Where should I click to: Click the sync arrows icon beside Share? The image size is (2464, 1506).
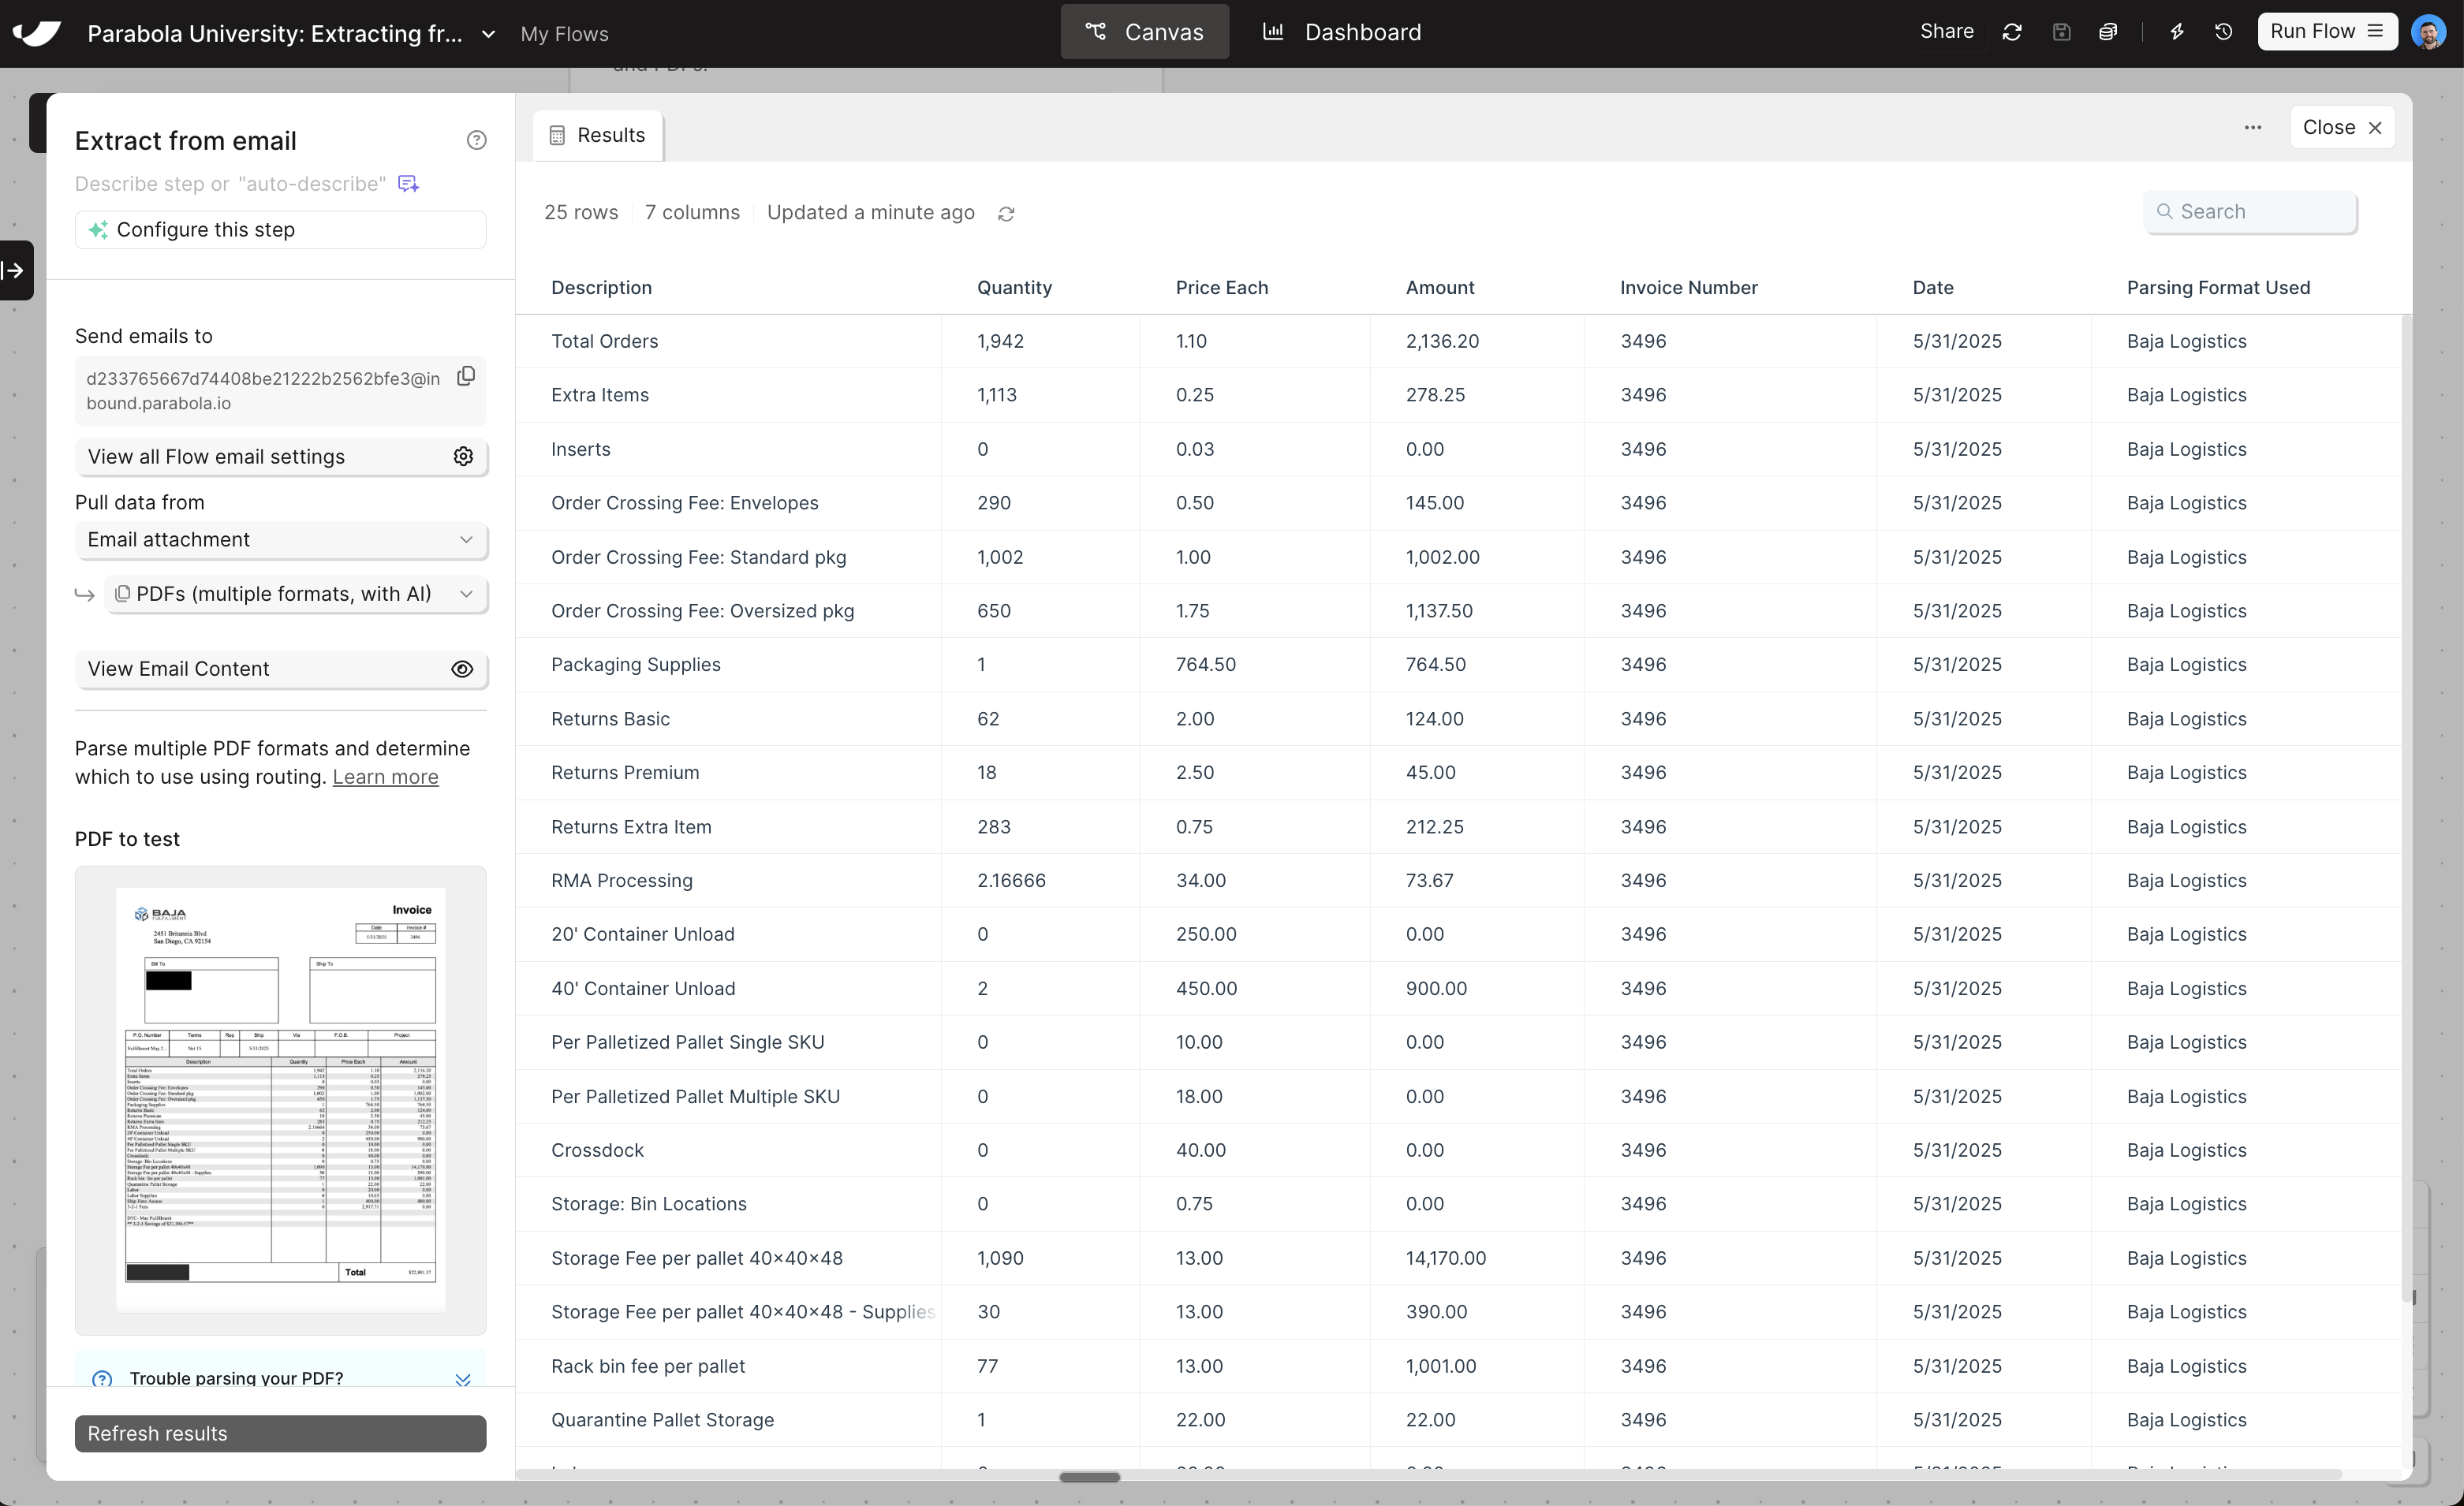[2012, 32]
